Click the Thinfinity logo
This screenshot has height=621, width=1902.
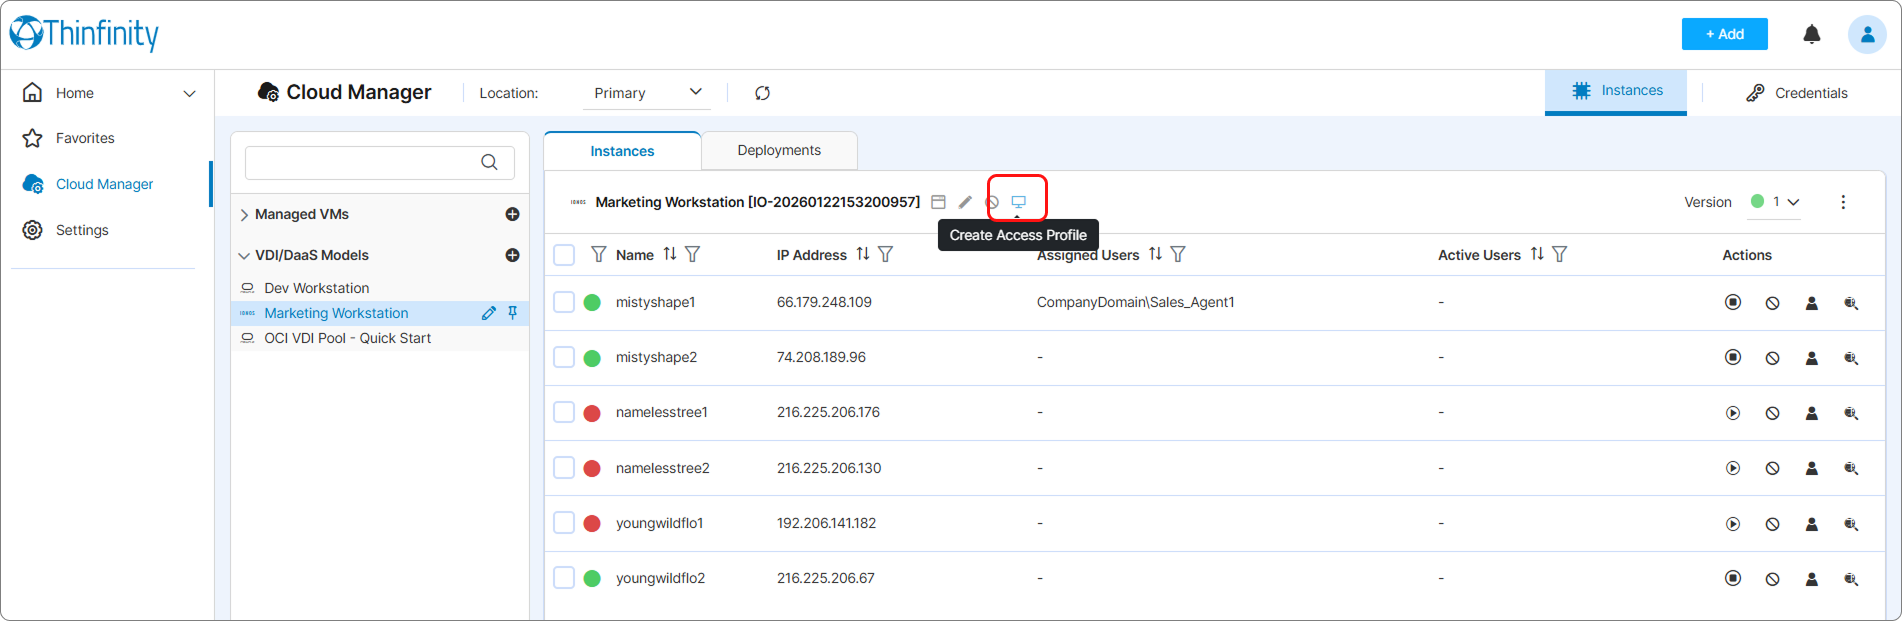click(x=84, y=34)
